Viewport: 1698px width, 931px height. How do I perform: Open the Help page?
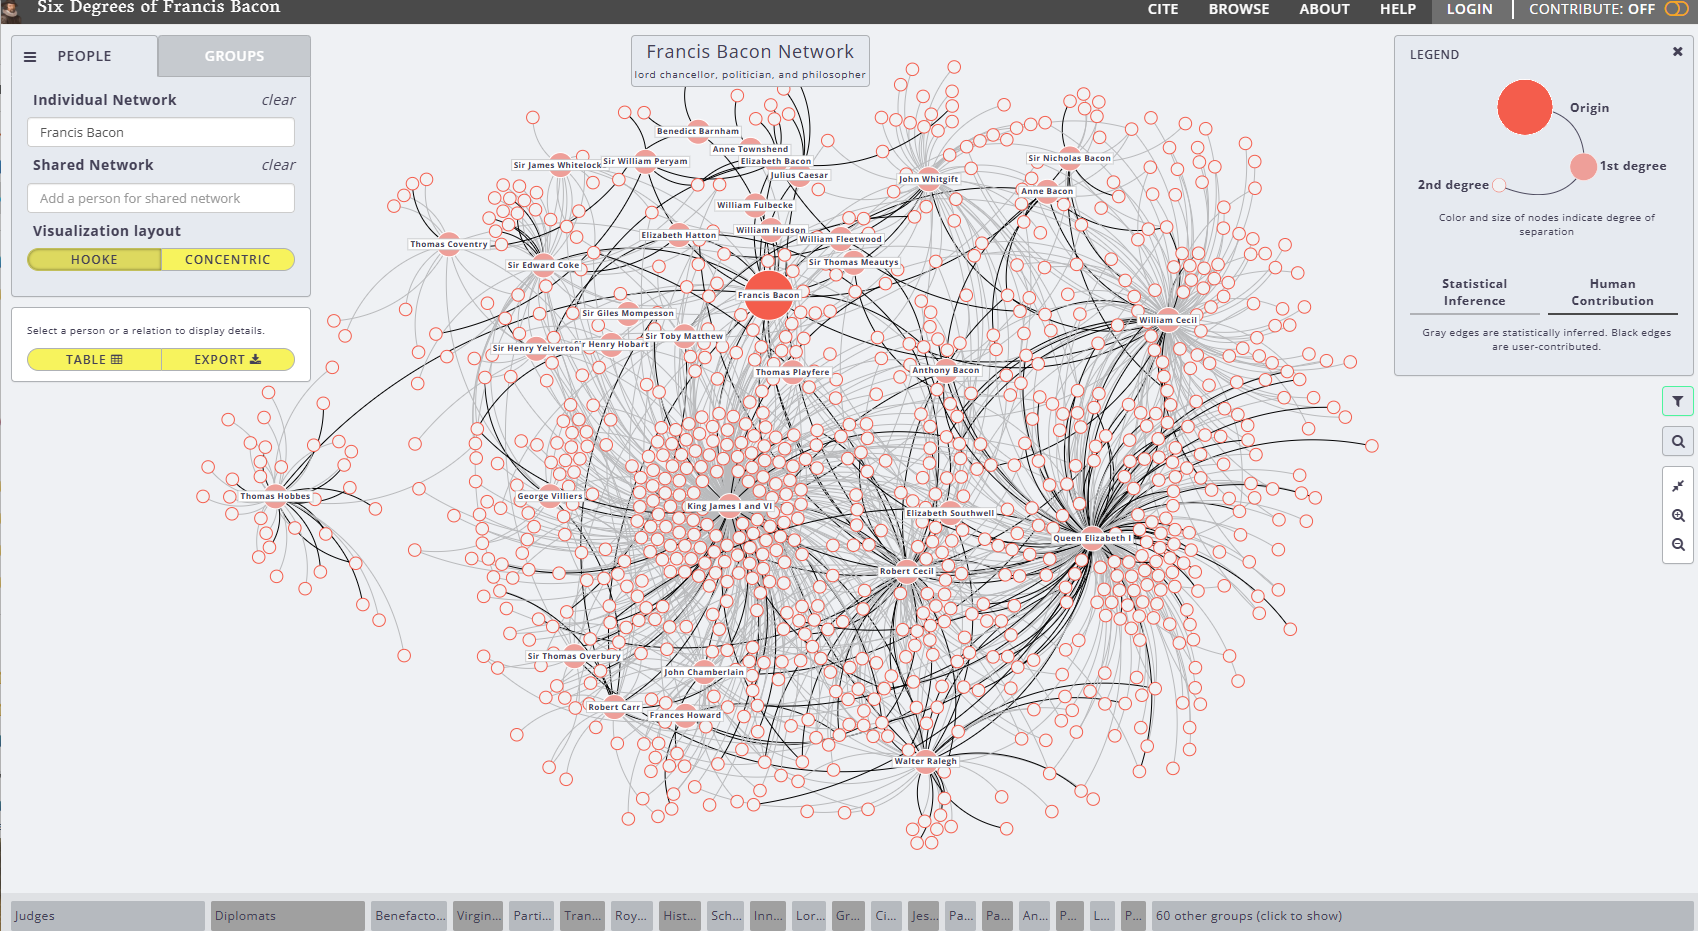coord(1398,9)
